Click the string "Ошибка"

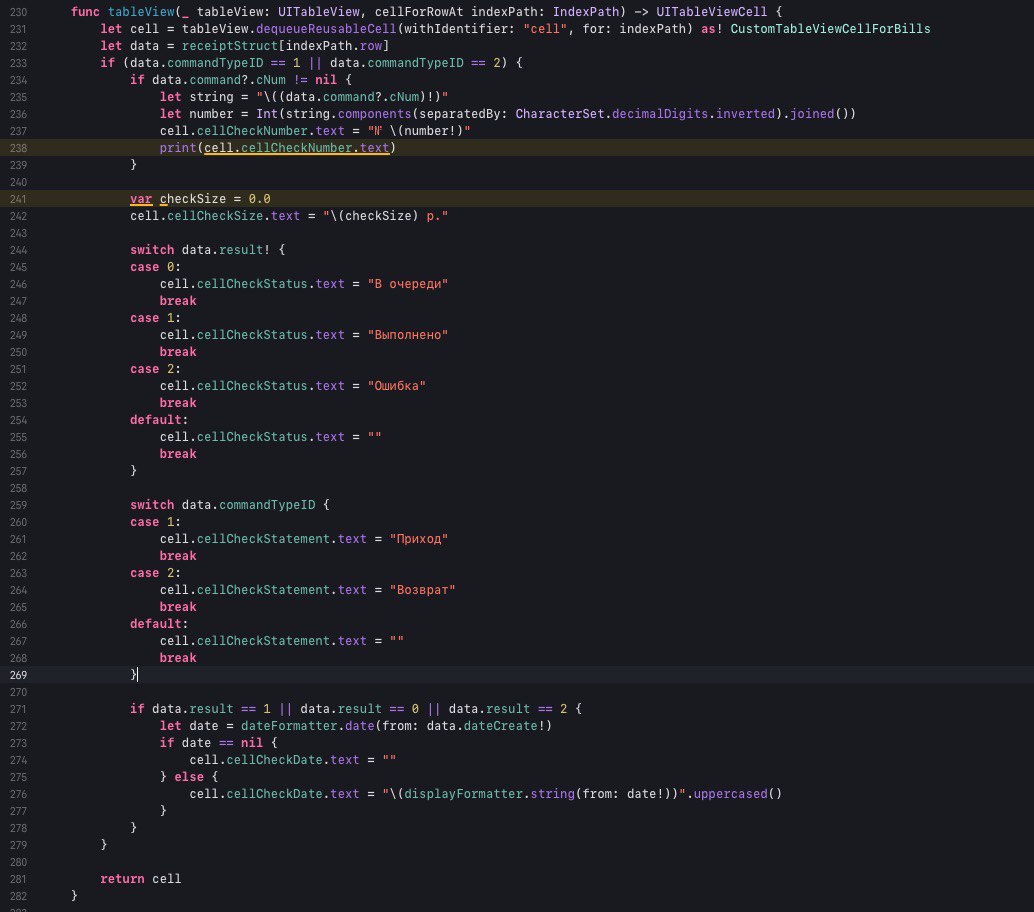coord(396,386)
